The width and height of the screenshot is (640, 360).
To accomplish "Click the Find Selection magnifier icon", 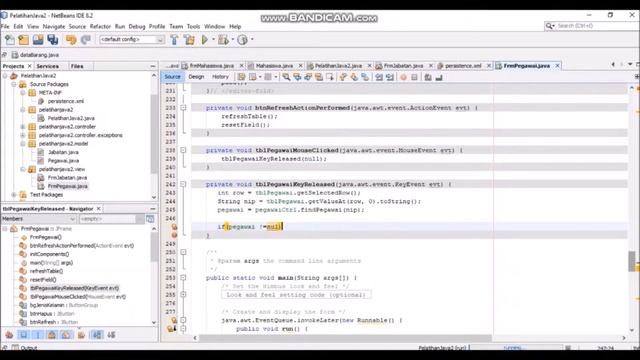I will (286, 77).
